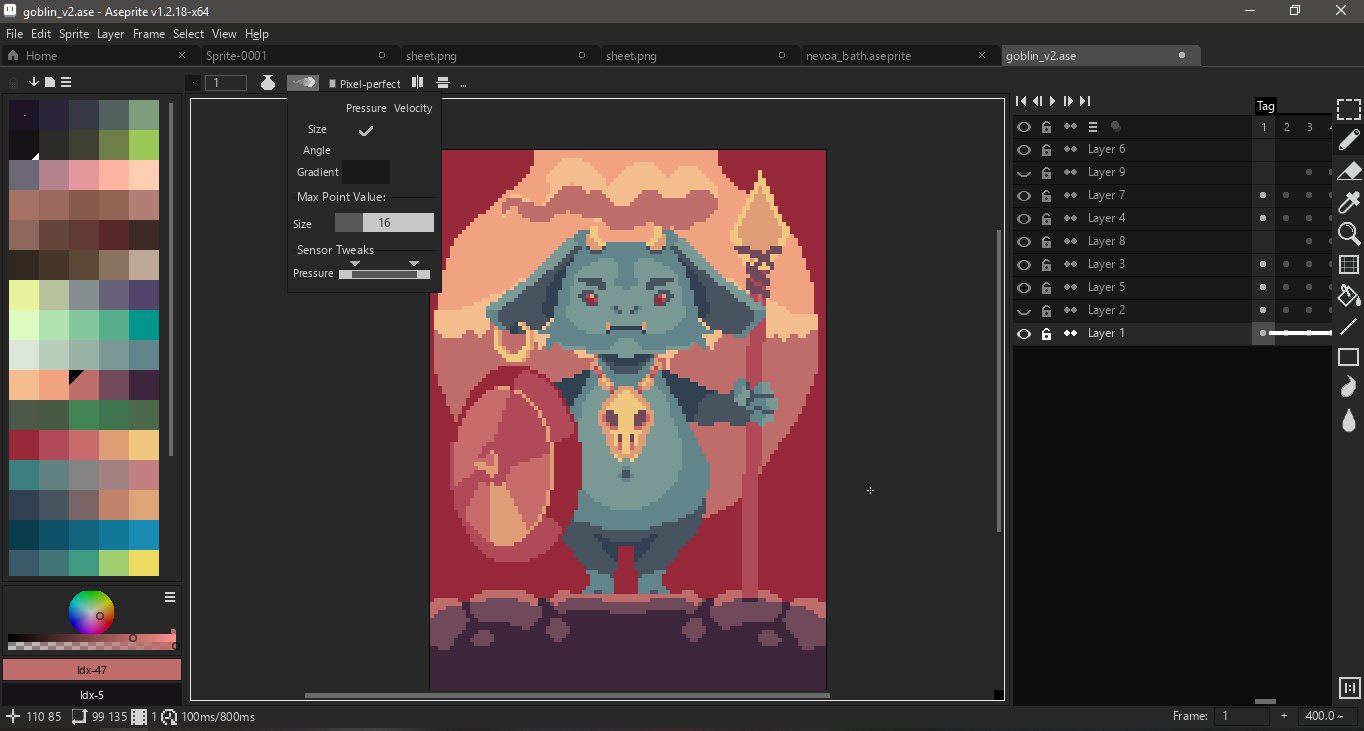Click the palette presets page icon
The height and width of the screenshot is (731, 1364).
(49, 82)
